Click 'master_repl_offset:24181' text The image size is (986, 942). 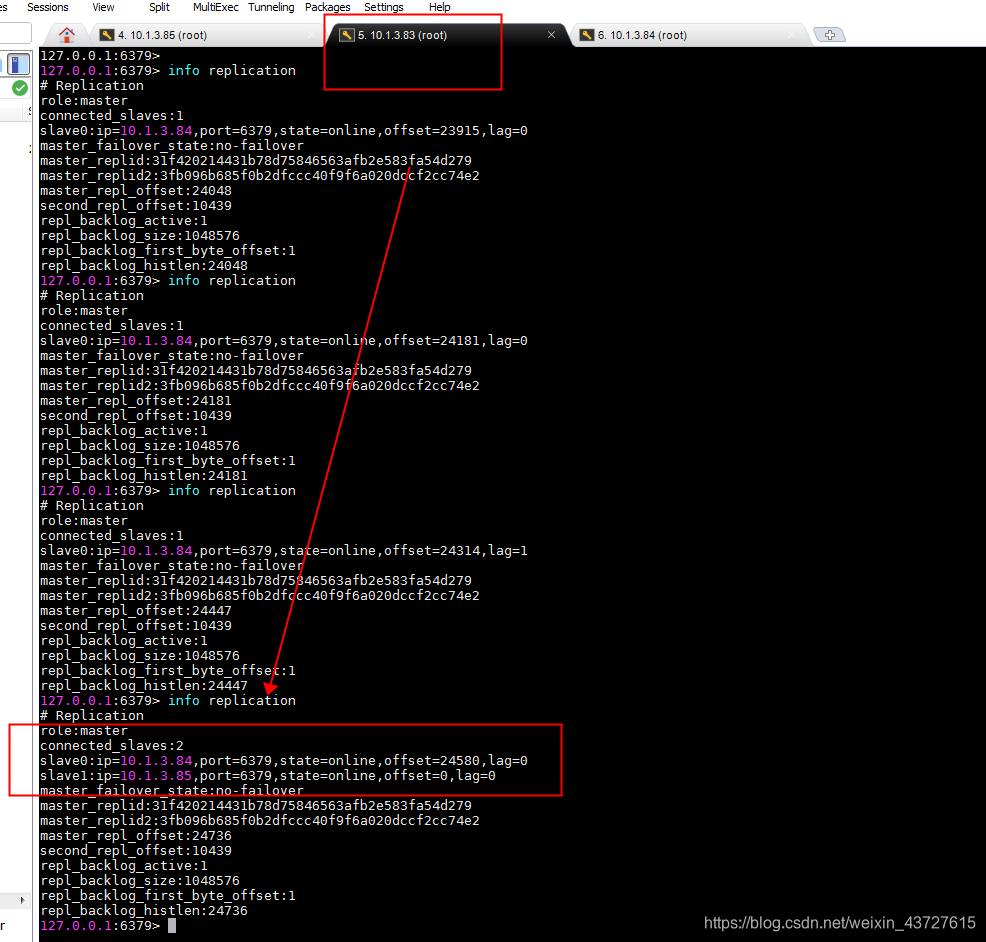click(x=136, y=401)
